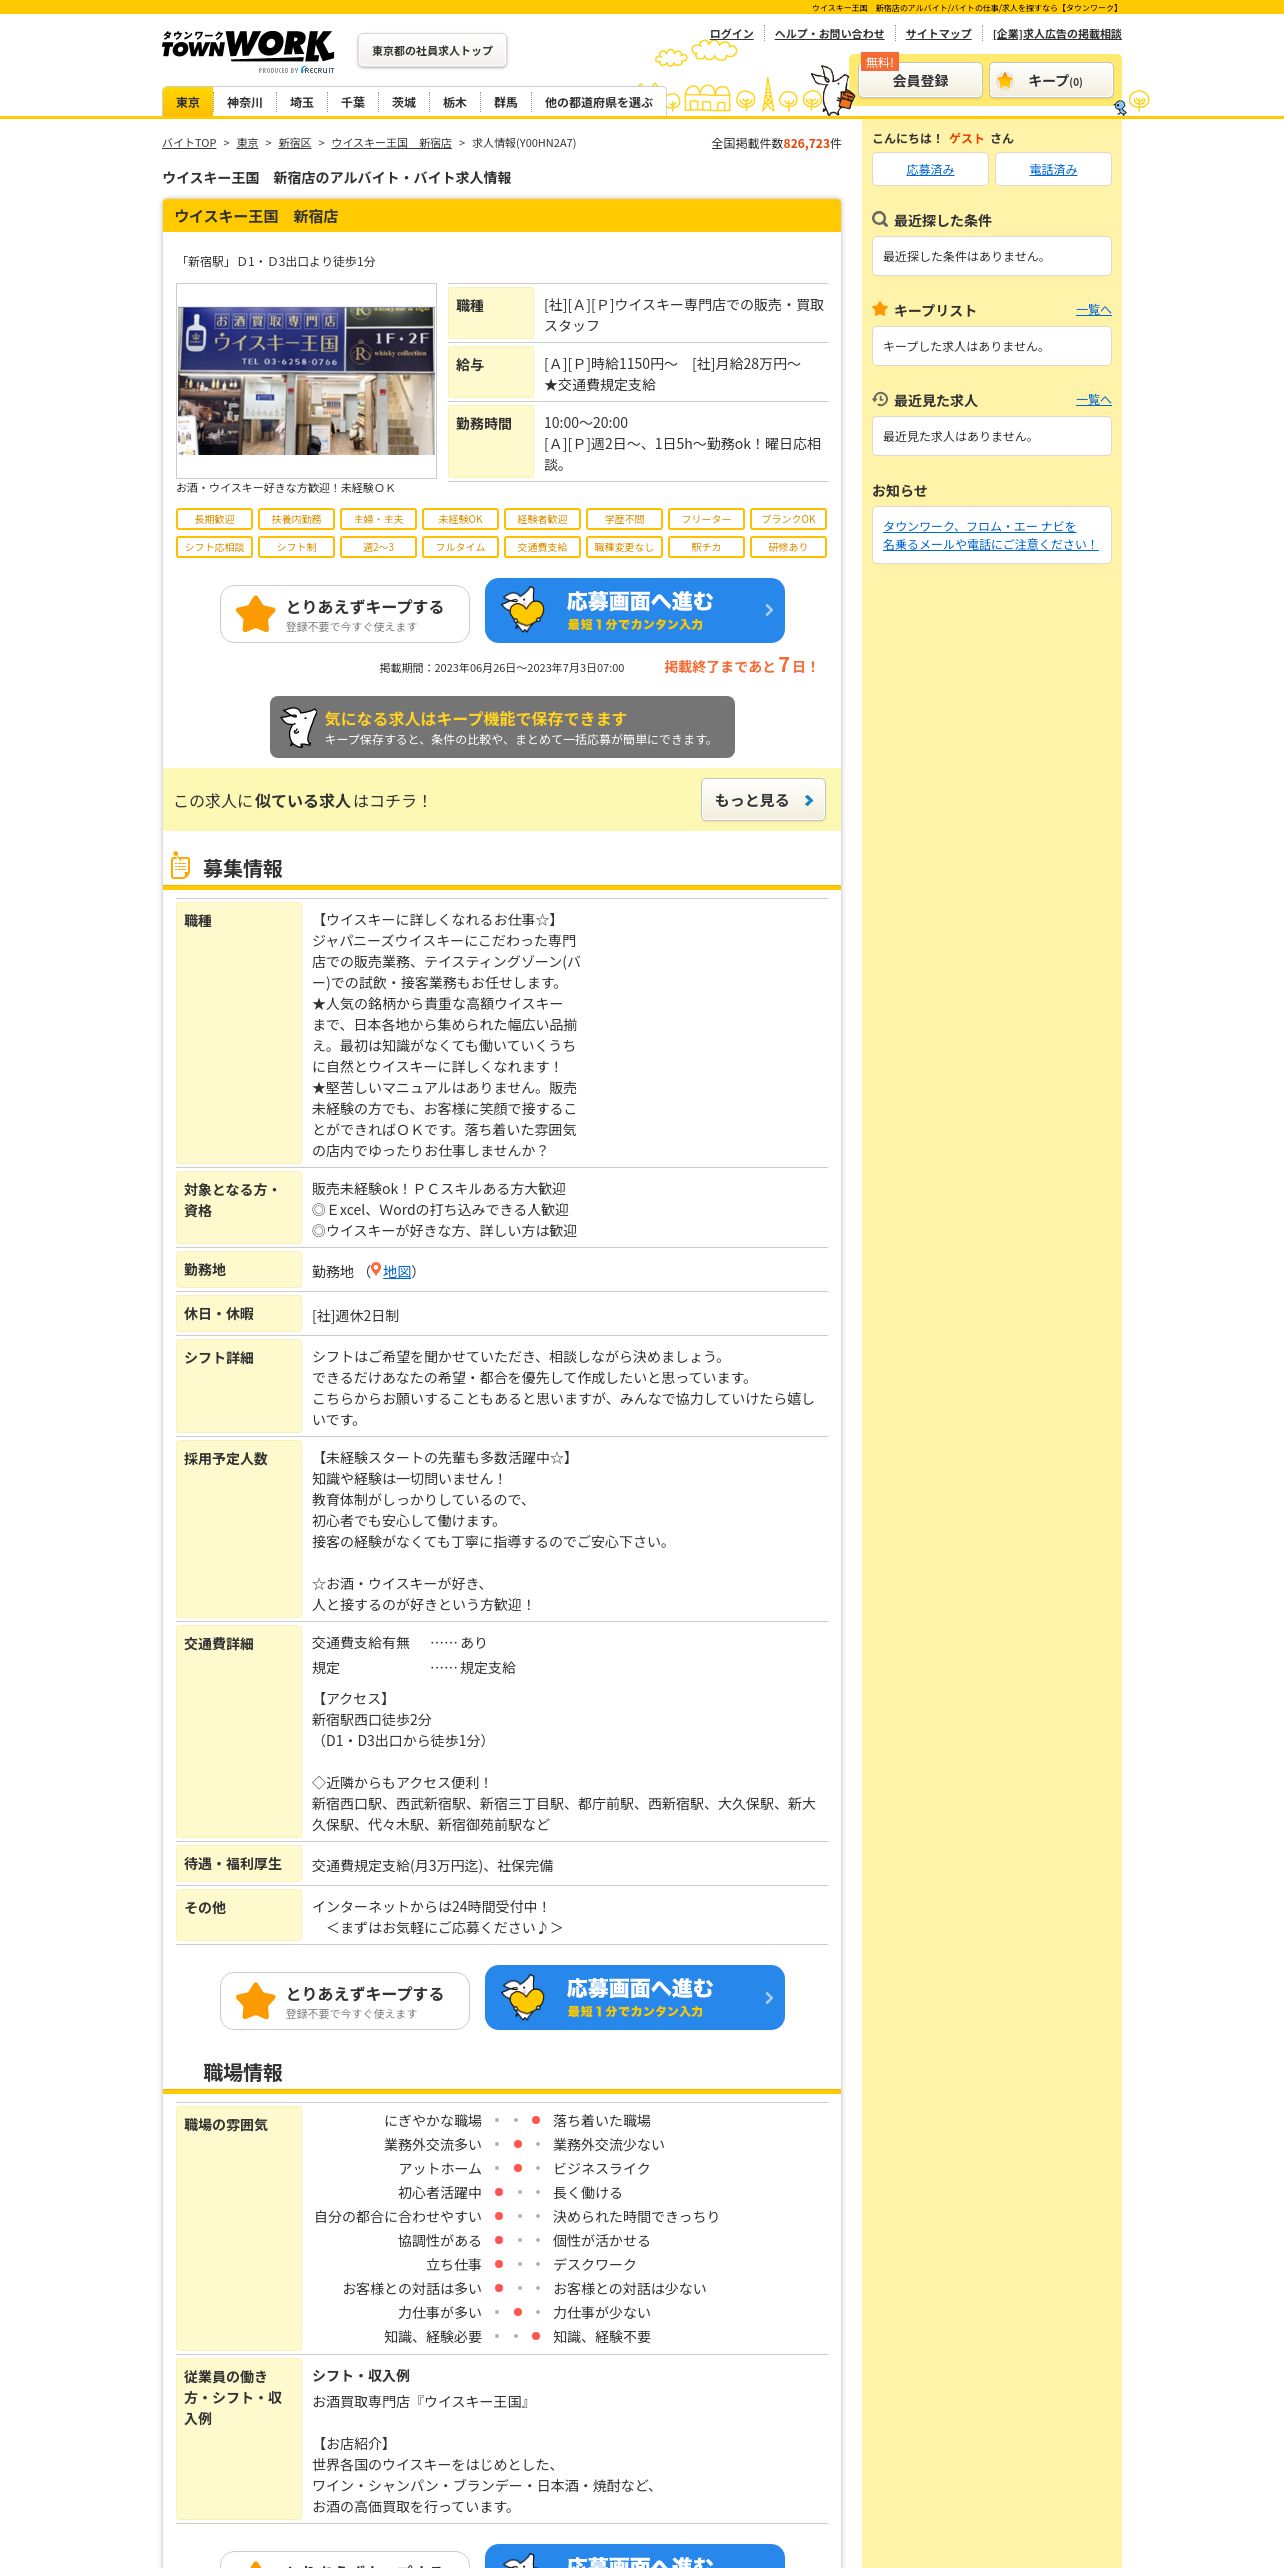The width and height of the screenshot is (1284, 2568).
Task: Click the 経験者歓迎 tag
Action: [542, 519]
